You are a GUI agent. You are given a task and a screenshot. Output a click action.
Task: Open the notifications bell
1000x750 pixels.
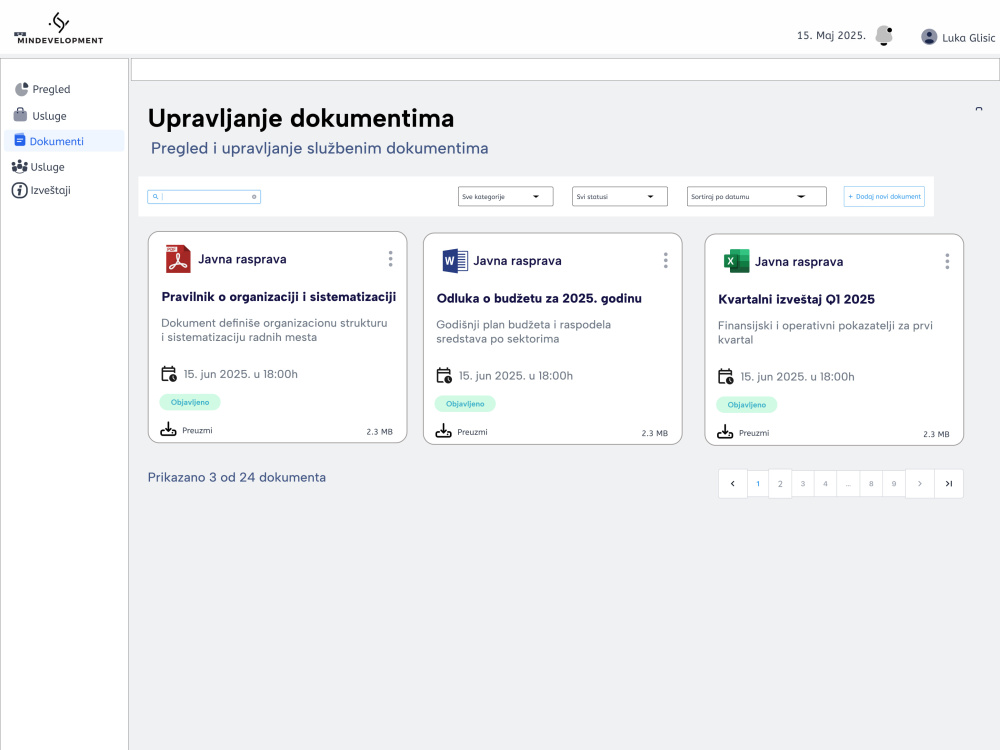884,36
